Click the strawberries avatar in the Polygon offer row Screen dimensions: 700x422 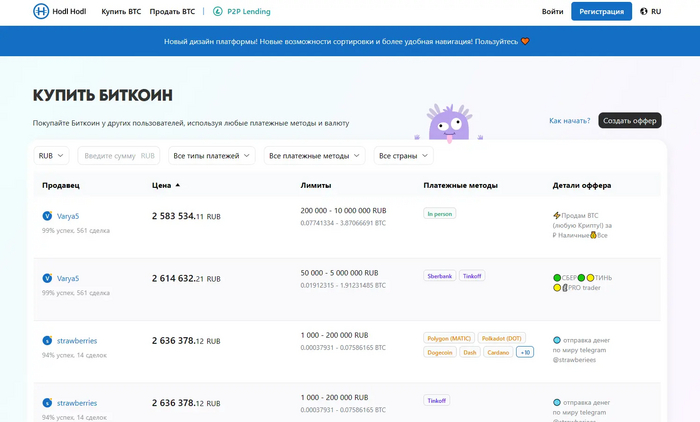tap(47, 340)
